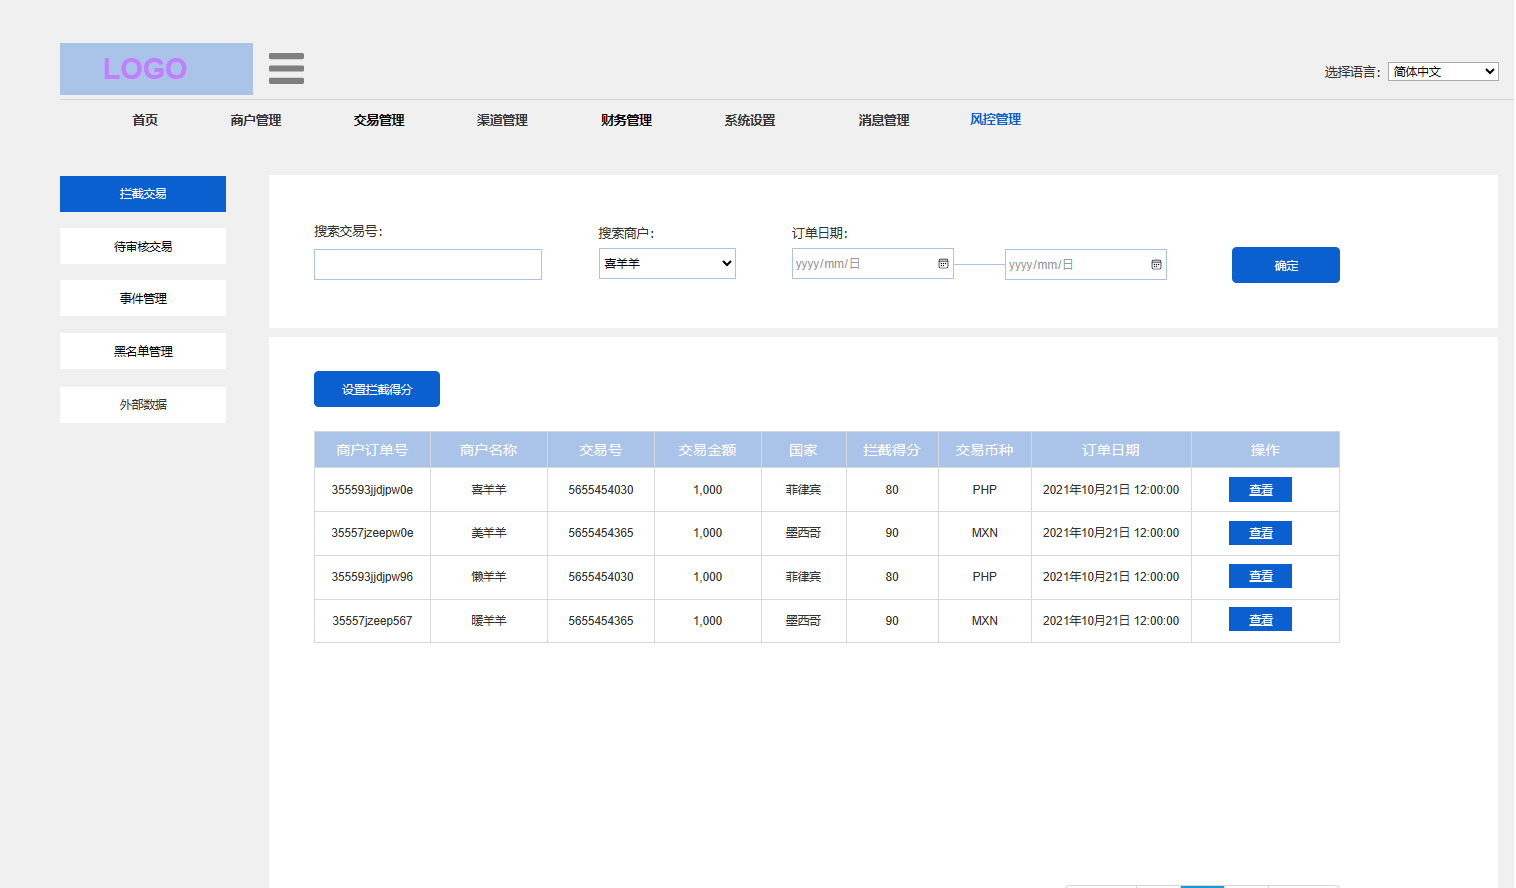View order 35557jzeep567 via 查看
This screenshot has height=888, width=1516.
coord(1260,619)
